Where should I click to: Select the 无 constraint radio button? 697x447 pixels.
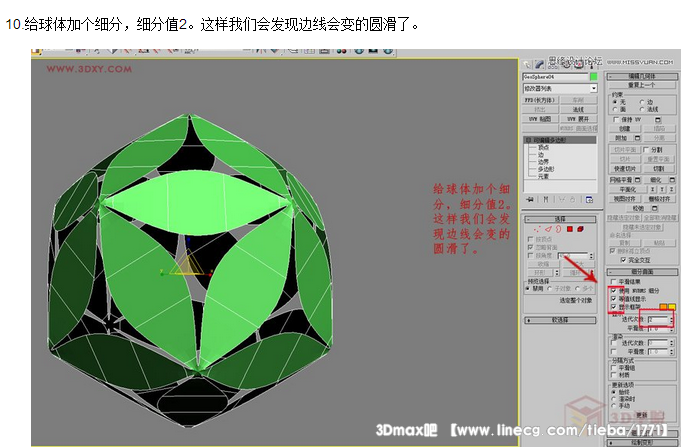click(x=615, y=102)
